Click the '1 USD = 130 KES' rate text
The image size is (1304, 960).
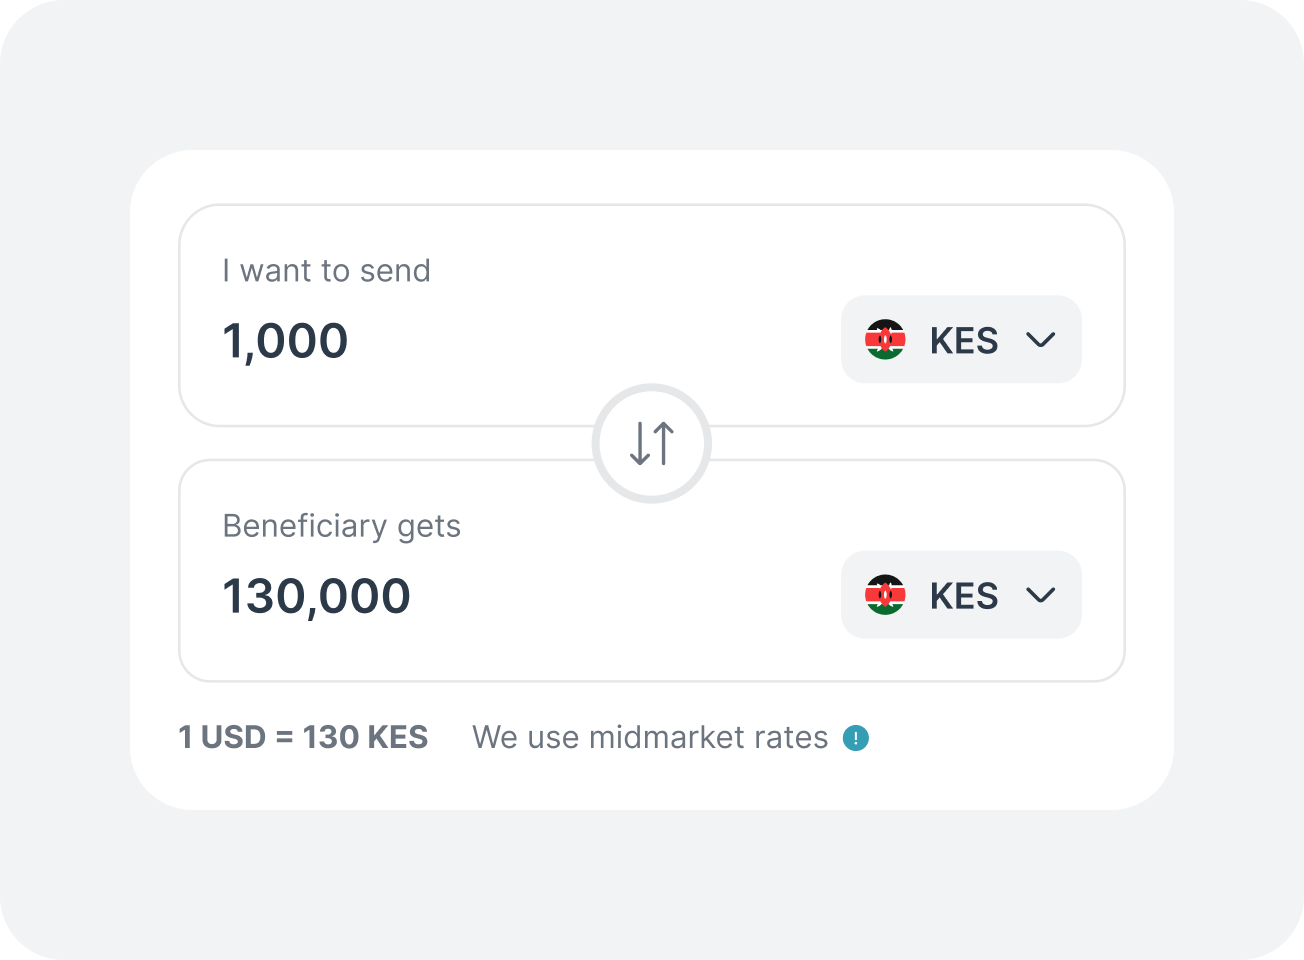point(303,737)
